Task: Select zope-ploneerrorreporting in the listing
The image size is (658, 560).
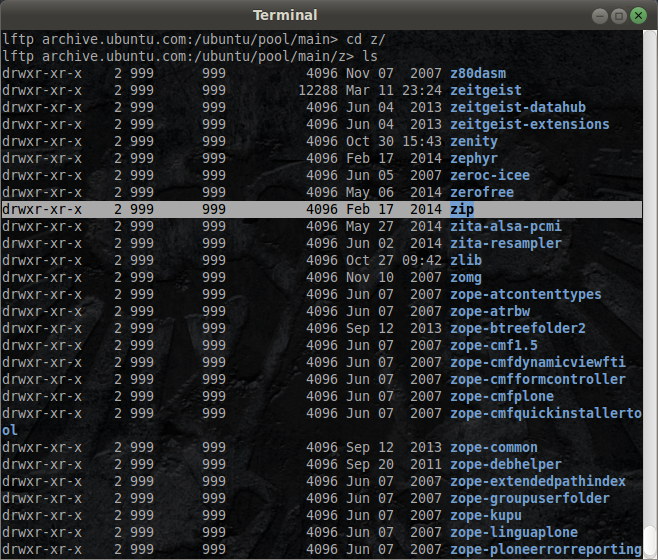Action: (x=546, y=550)
